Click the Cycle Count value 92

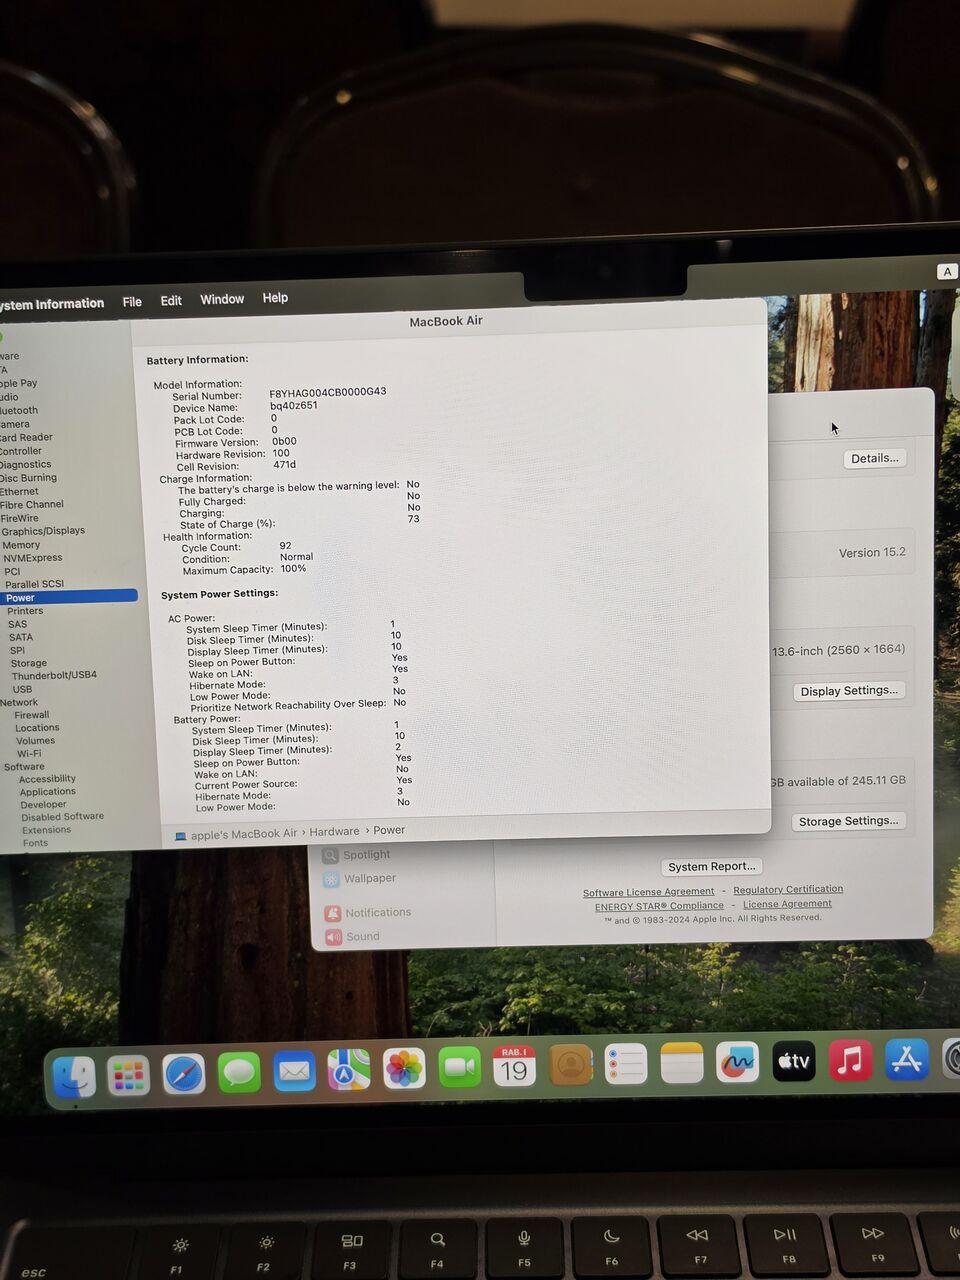285,546
